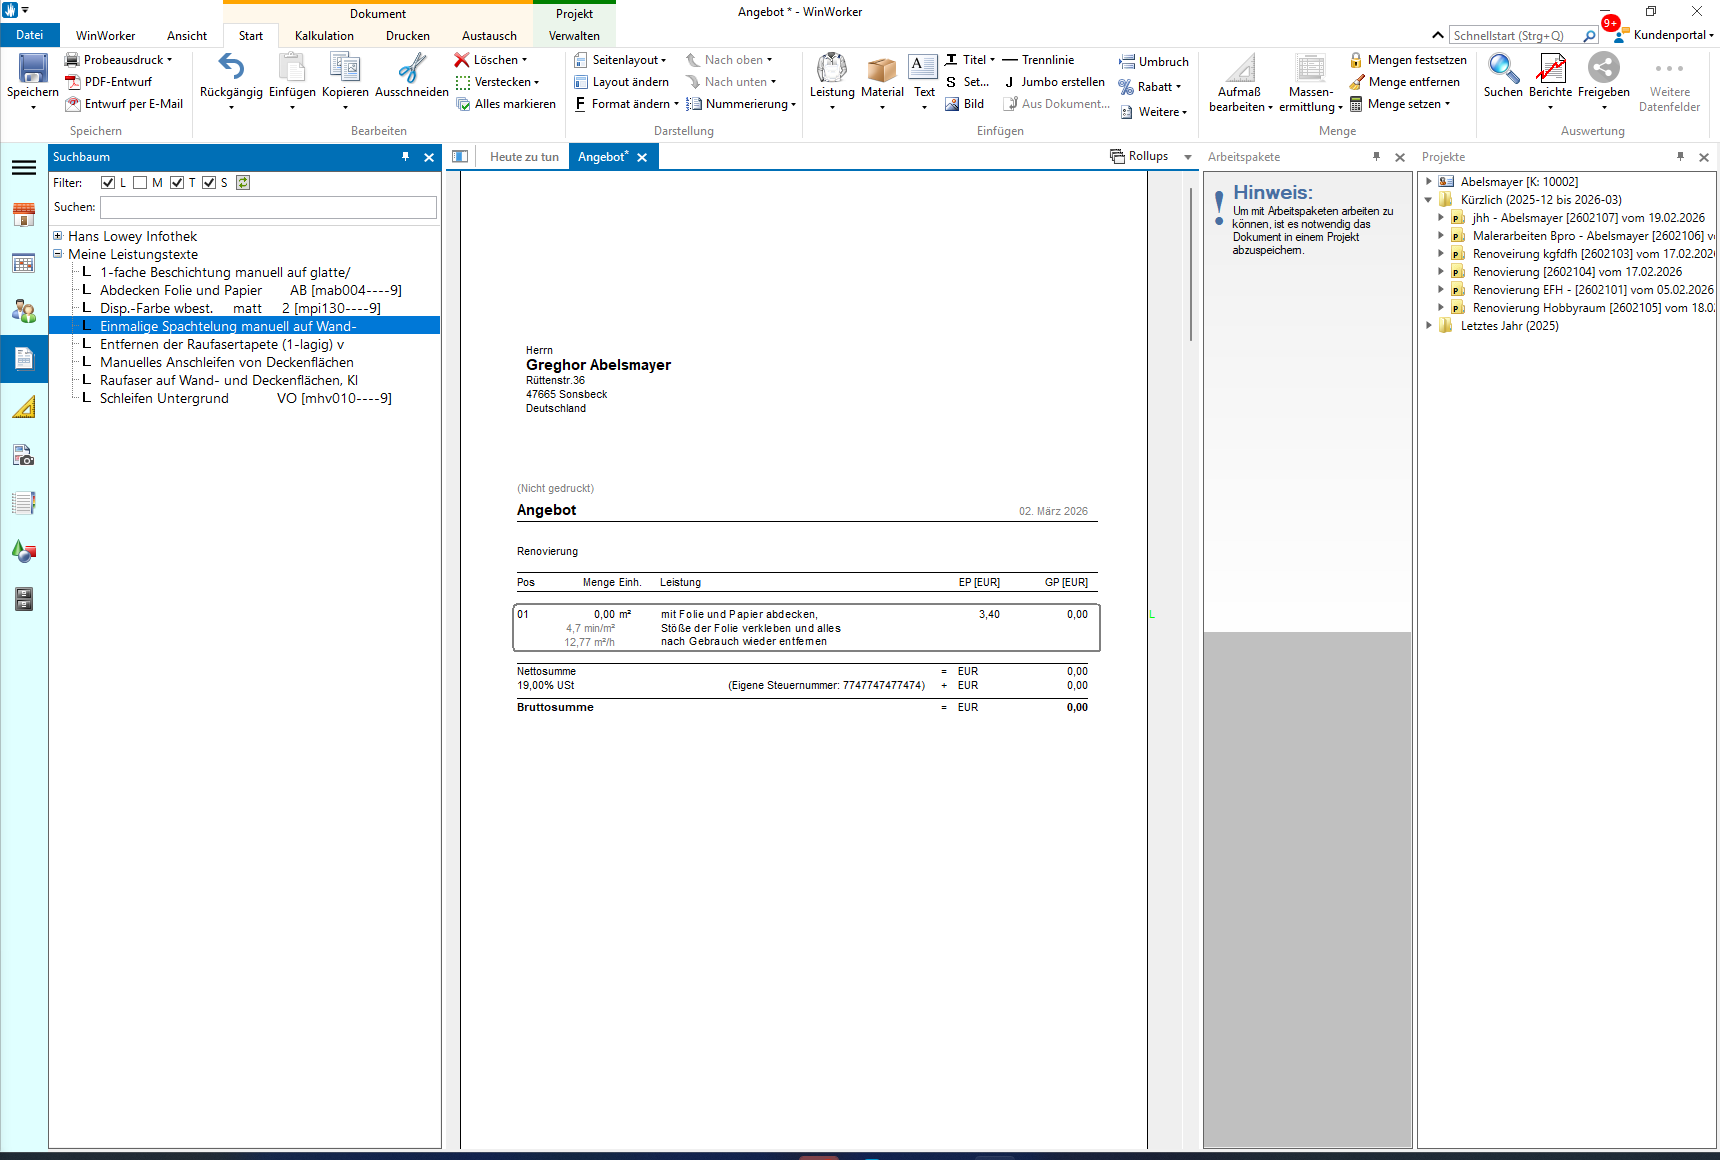This screenshot has width=1720, height=1160.
Task: Expand the Hans Lowey Infothek node
Action: 58,237
